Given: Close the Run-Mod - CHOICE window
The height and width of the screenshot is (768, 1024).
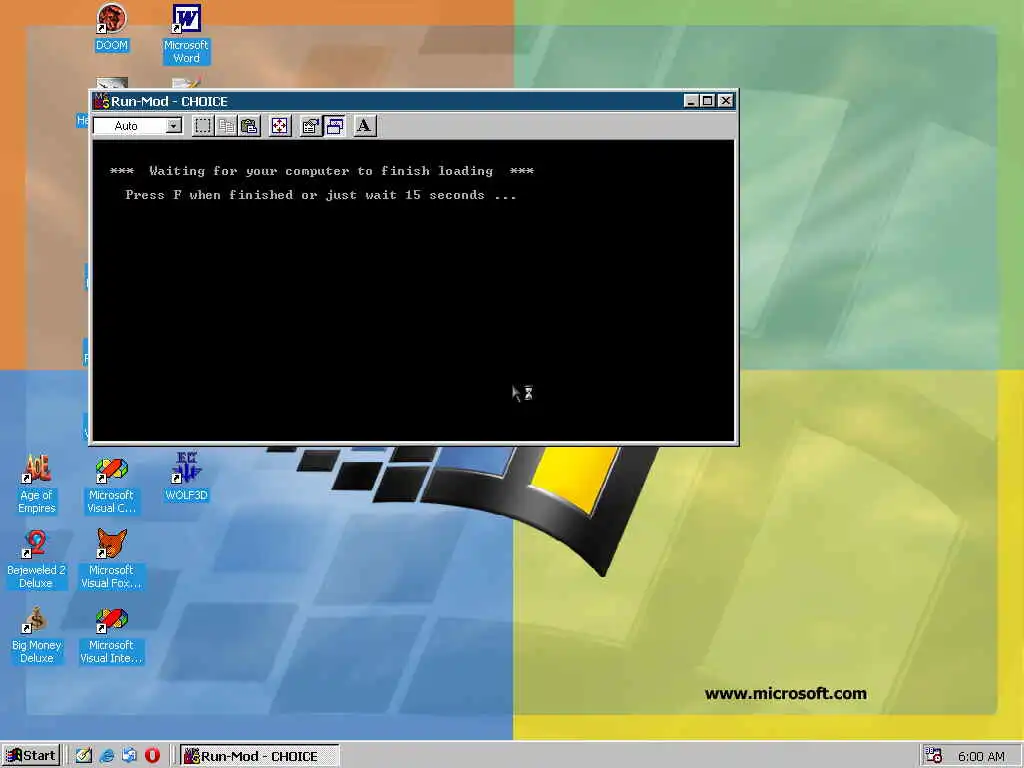Looking at the screenshot, I should point(726,101).
